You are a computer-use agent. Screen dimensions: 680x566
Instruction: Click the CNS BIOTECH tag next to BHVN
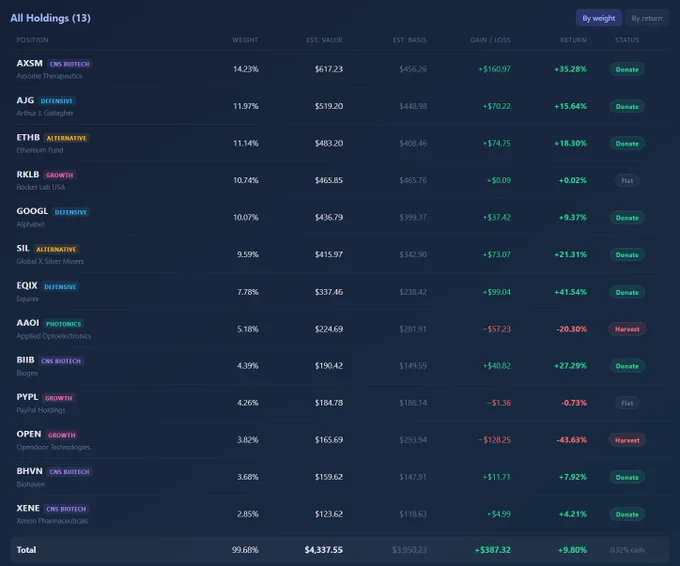(x=69, y=471)
